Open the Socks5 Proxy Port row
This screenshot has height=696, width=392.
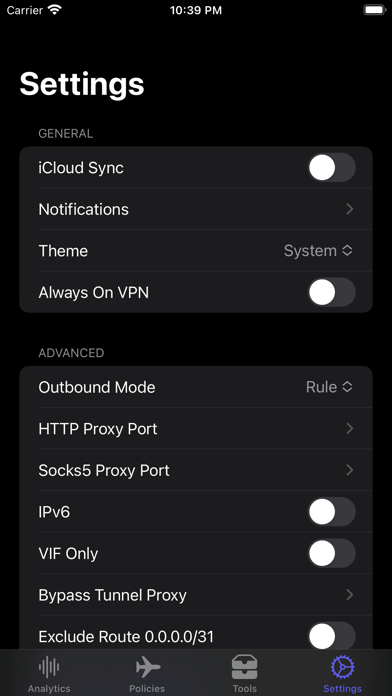click(x=196, y=470)
